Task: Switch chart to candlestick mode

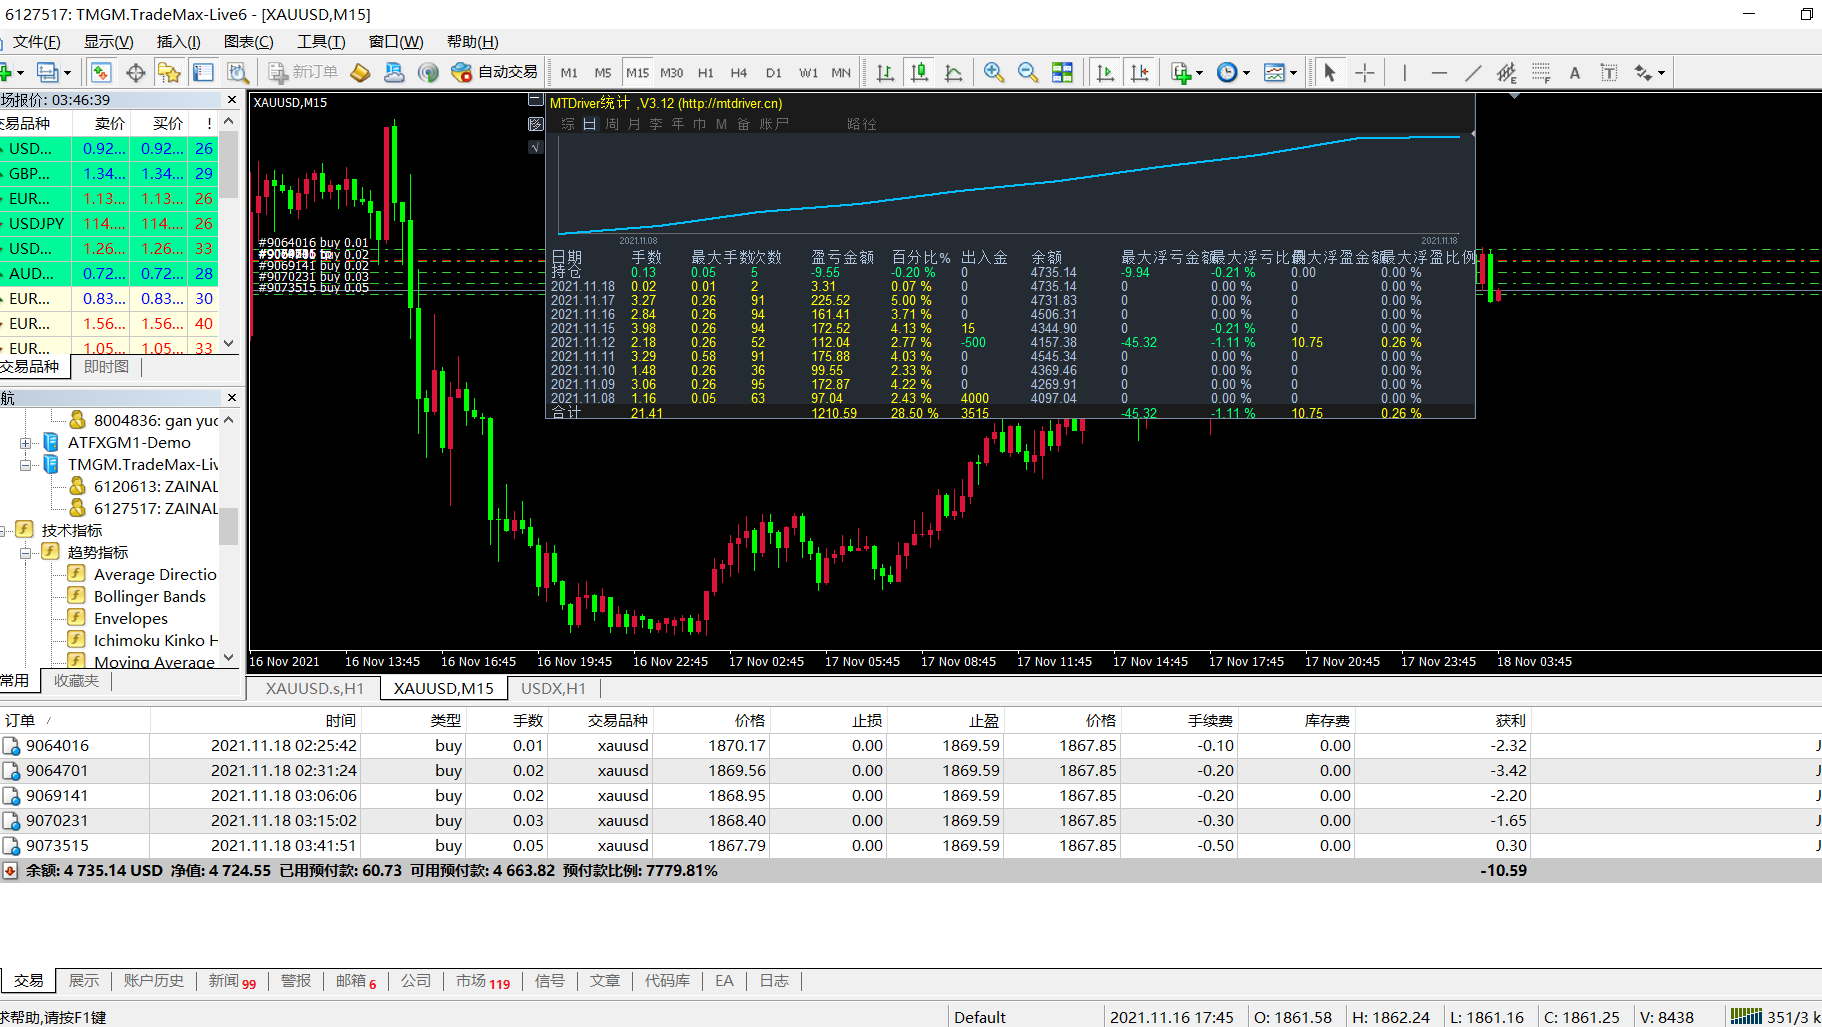Action: (920, 72)
